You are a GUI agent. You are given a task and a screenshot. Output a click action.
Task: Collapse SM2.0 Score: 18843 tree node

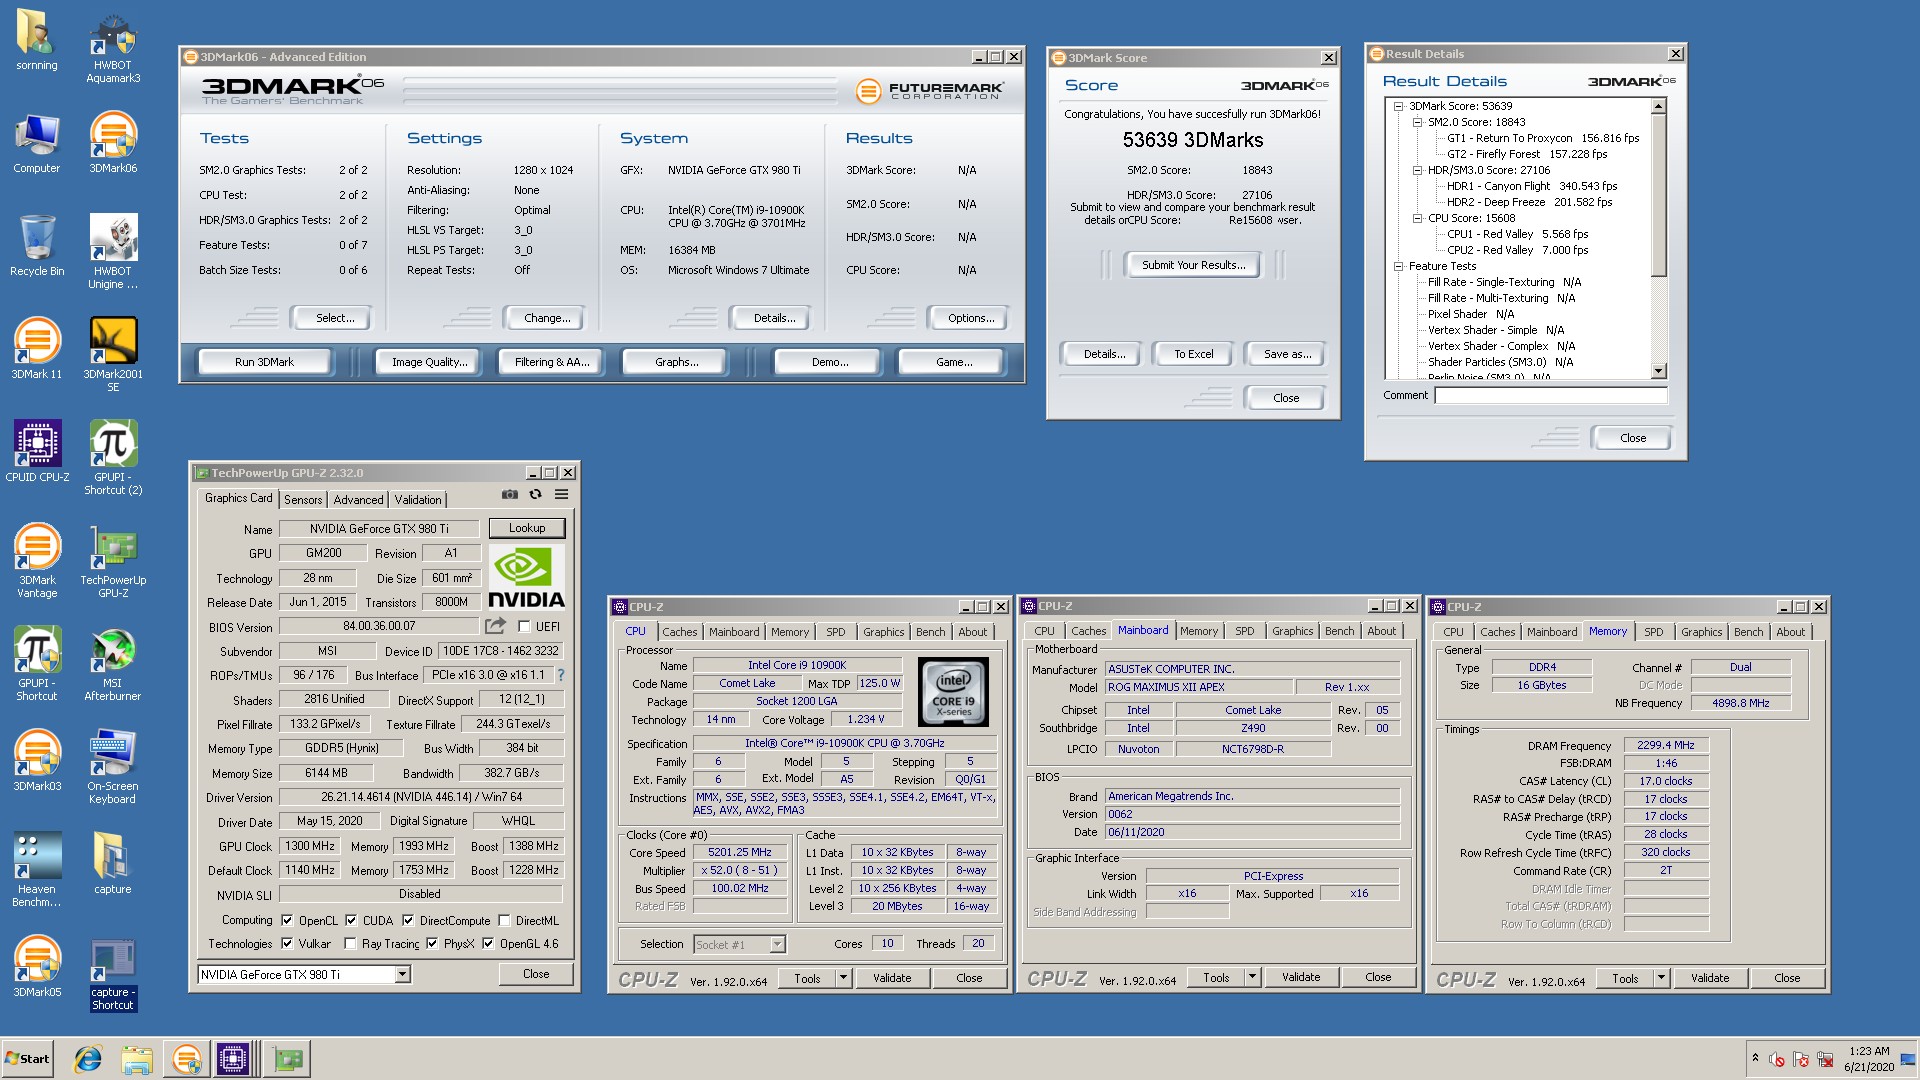point(1417,122)
